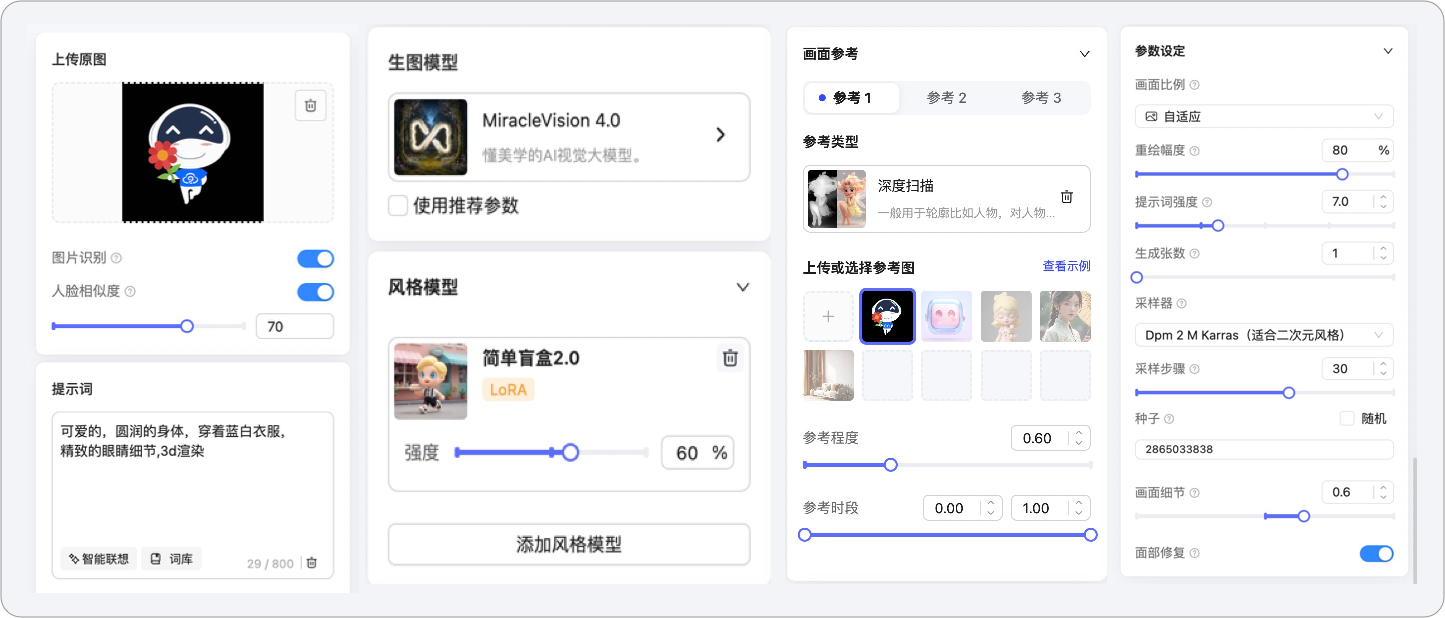Viewport: 1445px width, 618px height.
Task: Toggle the 图片识别 switch
Action: point(315,259)
